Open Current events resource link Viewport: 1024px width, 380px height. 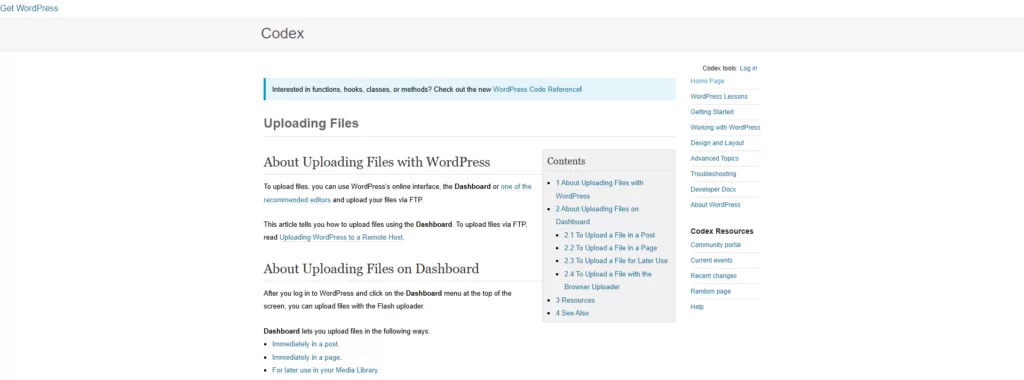711,261
